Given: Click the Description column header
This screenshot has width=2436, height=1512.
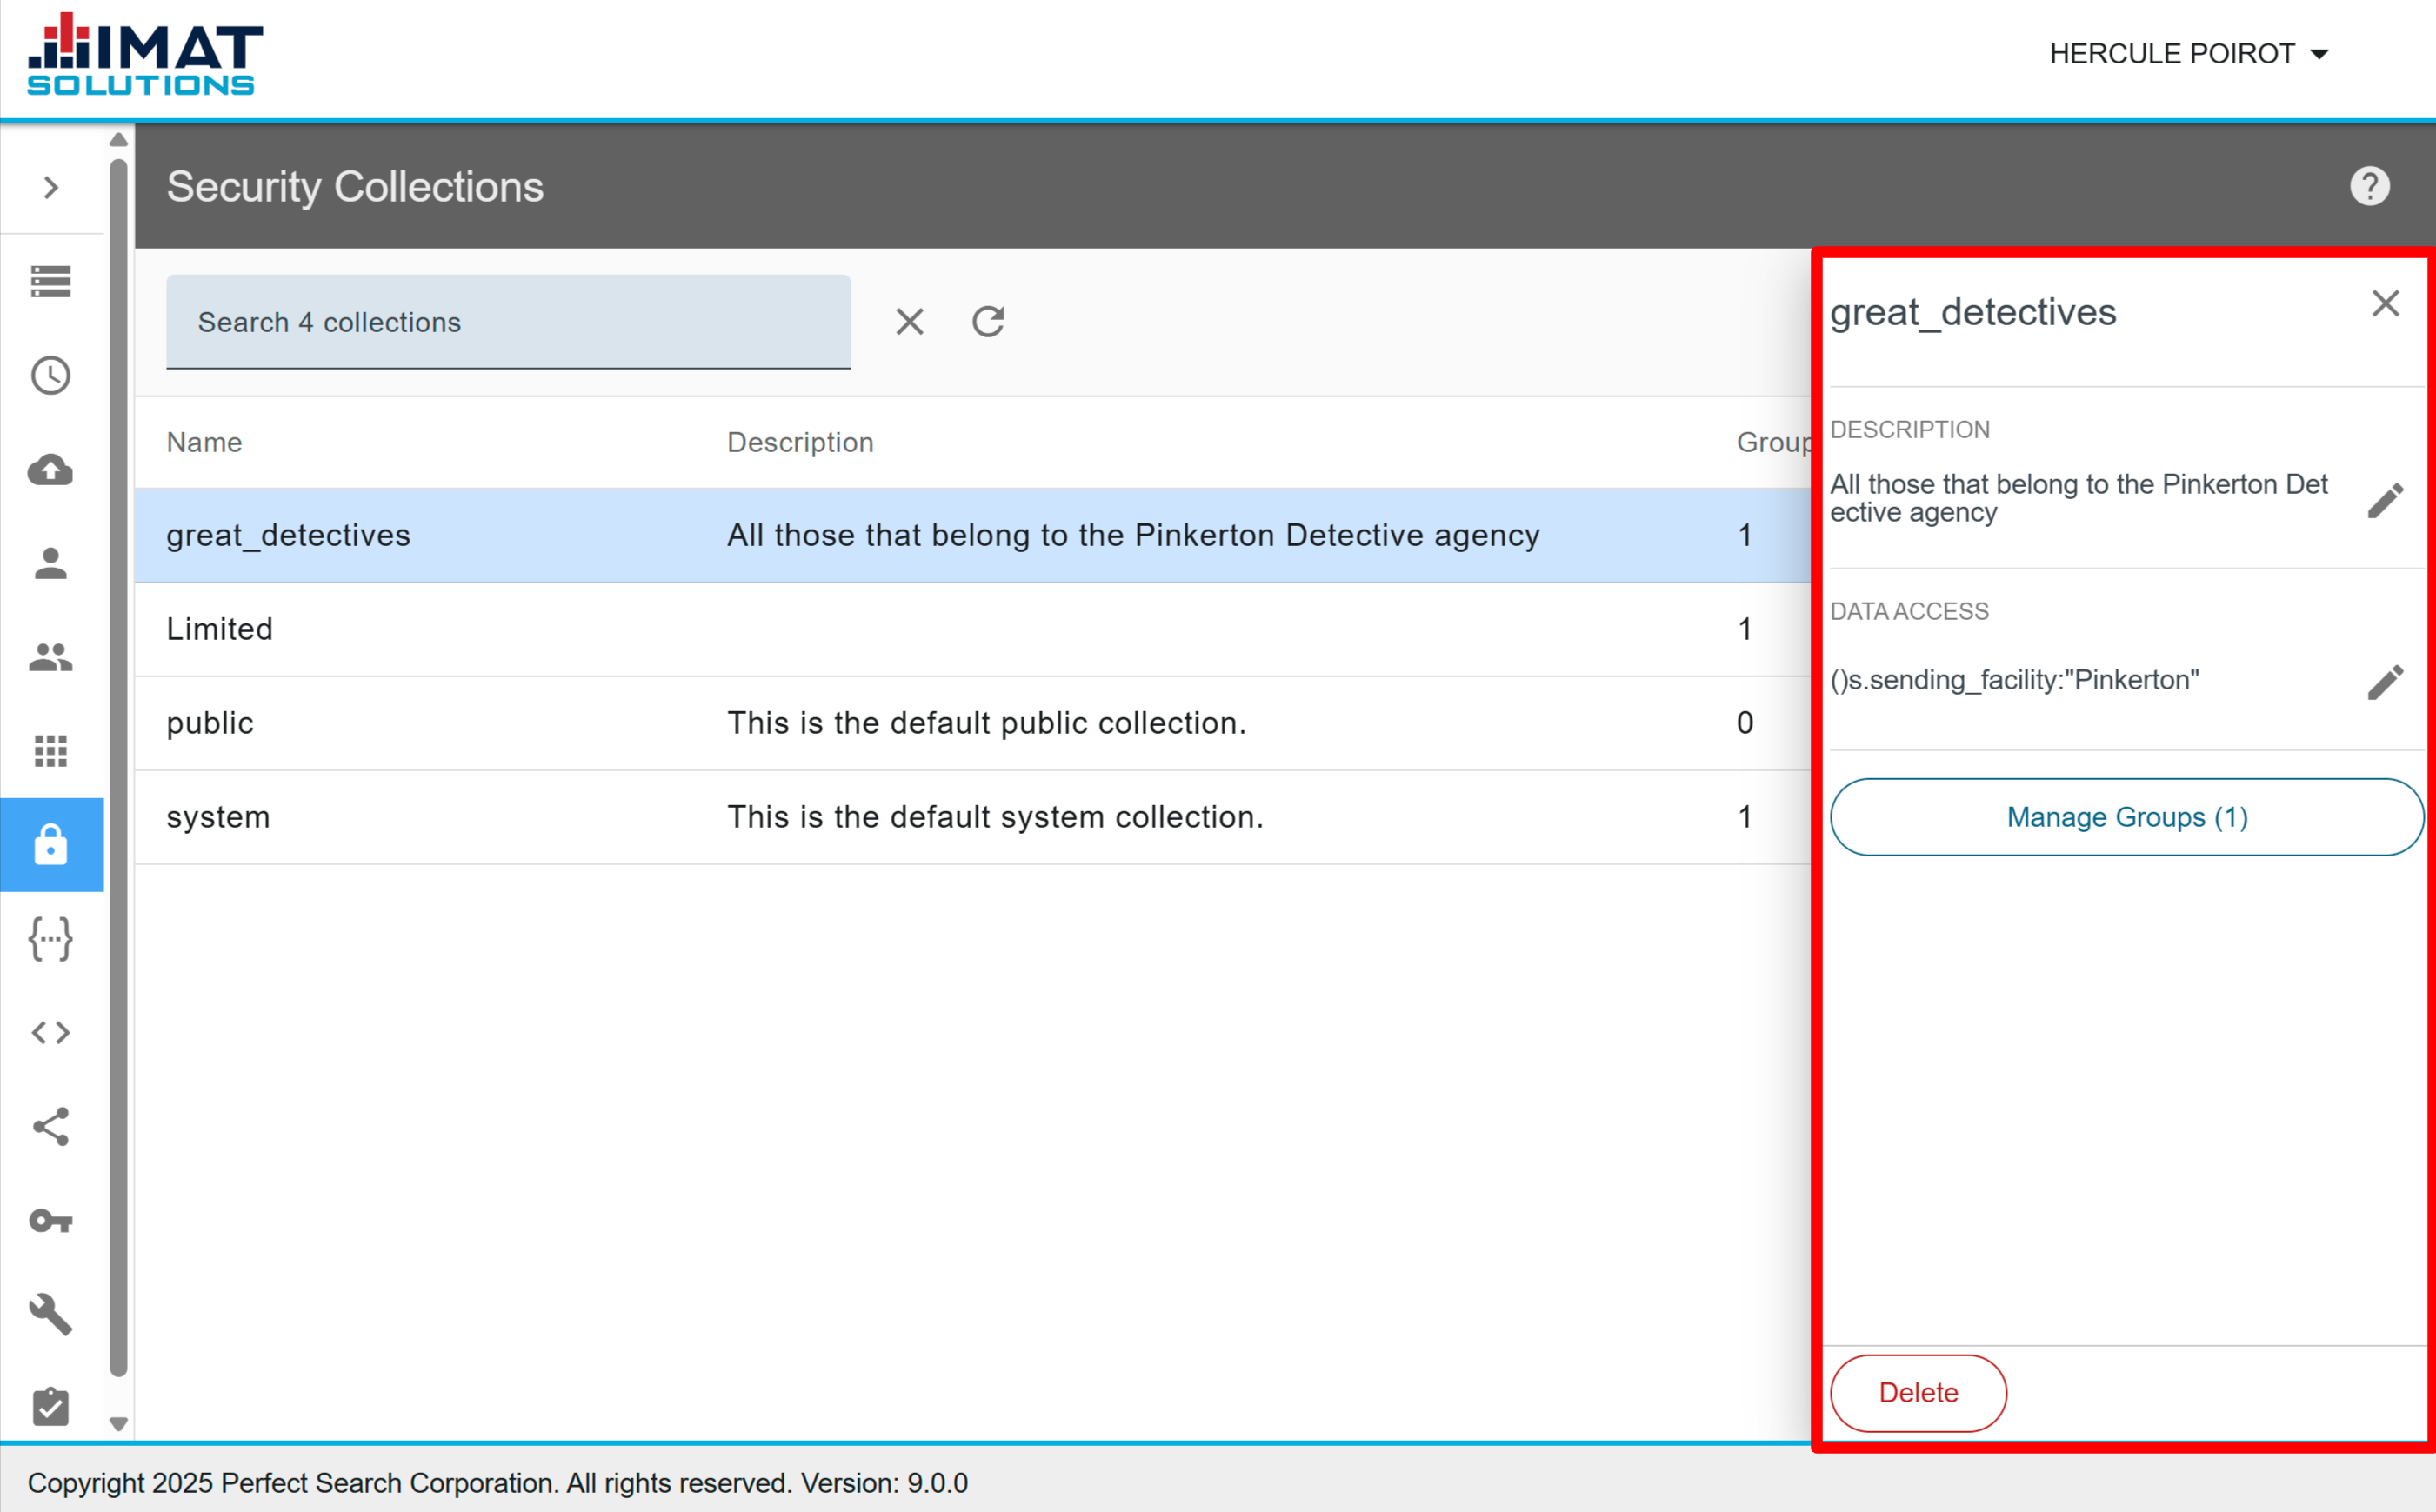Looking at the screenshot, I should (x=800, y=442).
